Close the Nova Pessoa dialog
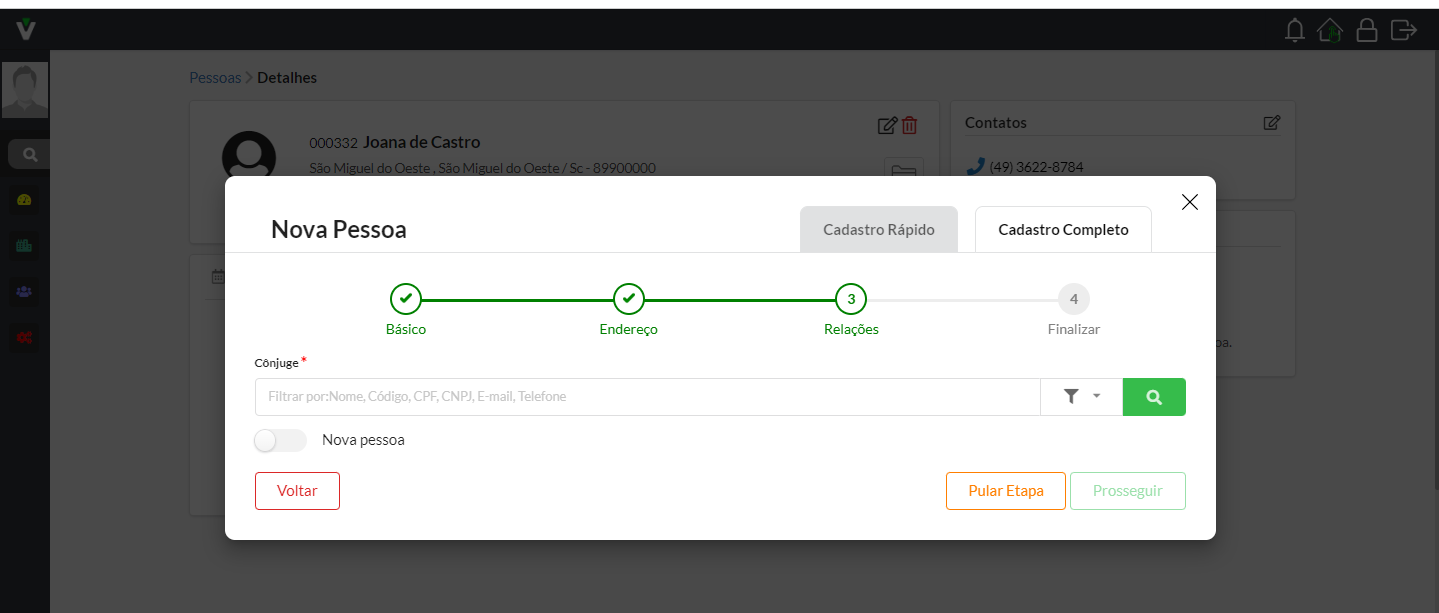The height and width of the screenshot is (613, 1439). pyautogui.click(x=1189, y=202)
